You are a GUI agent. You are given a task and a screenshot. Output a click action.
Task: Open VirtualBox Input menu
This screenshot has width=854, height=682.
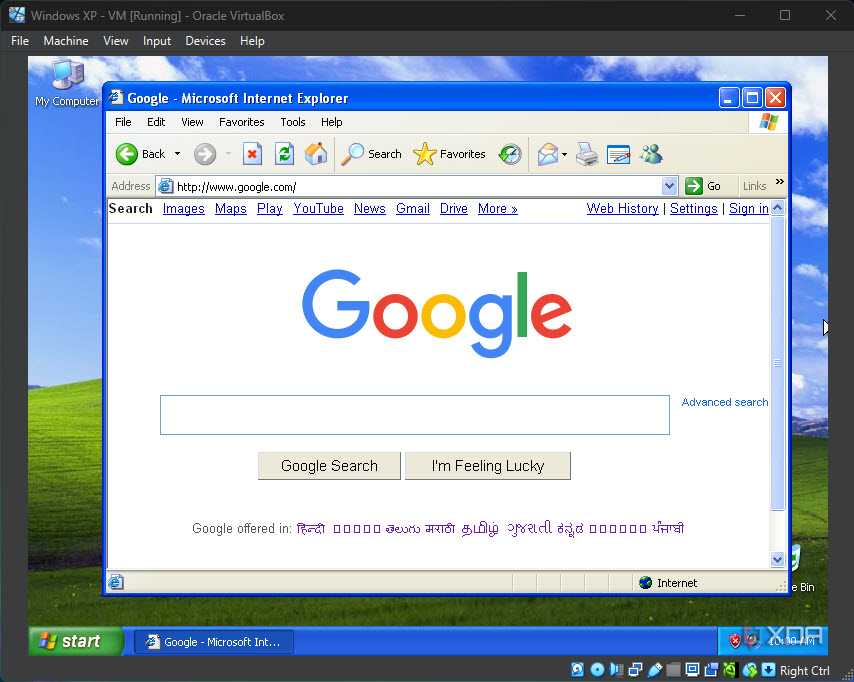tap(157, 41)
